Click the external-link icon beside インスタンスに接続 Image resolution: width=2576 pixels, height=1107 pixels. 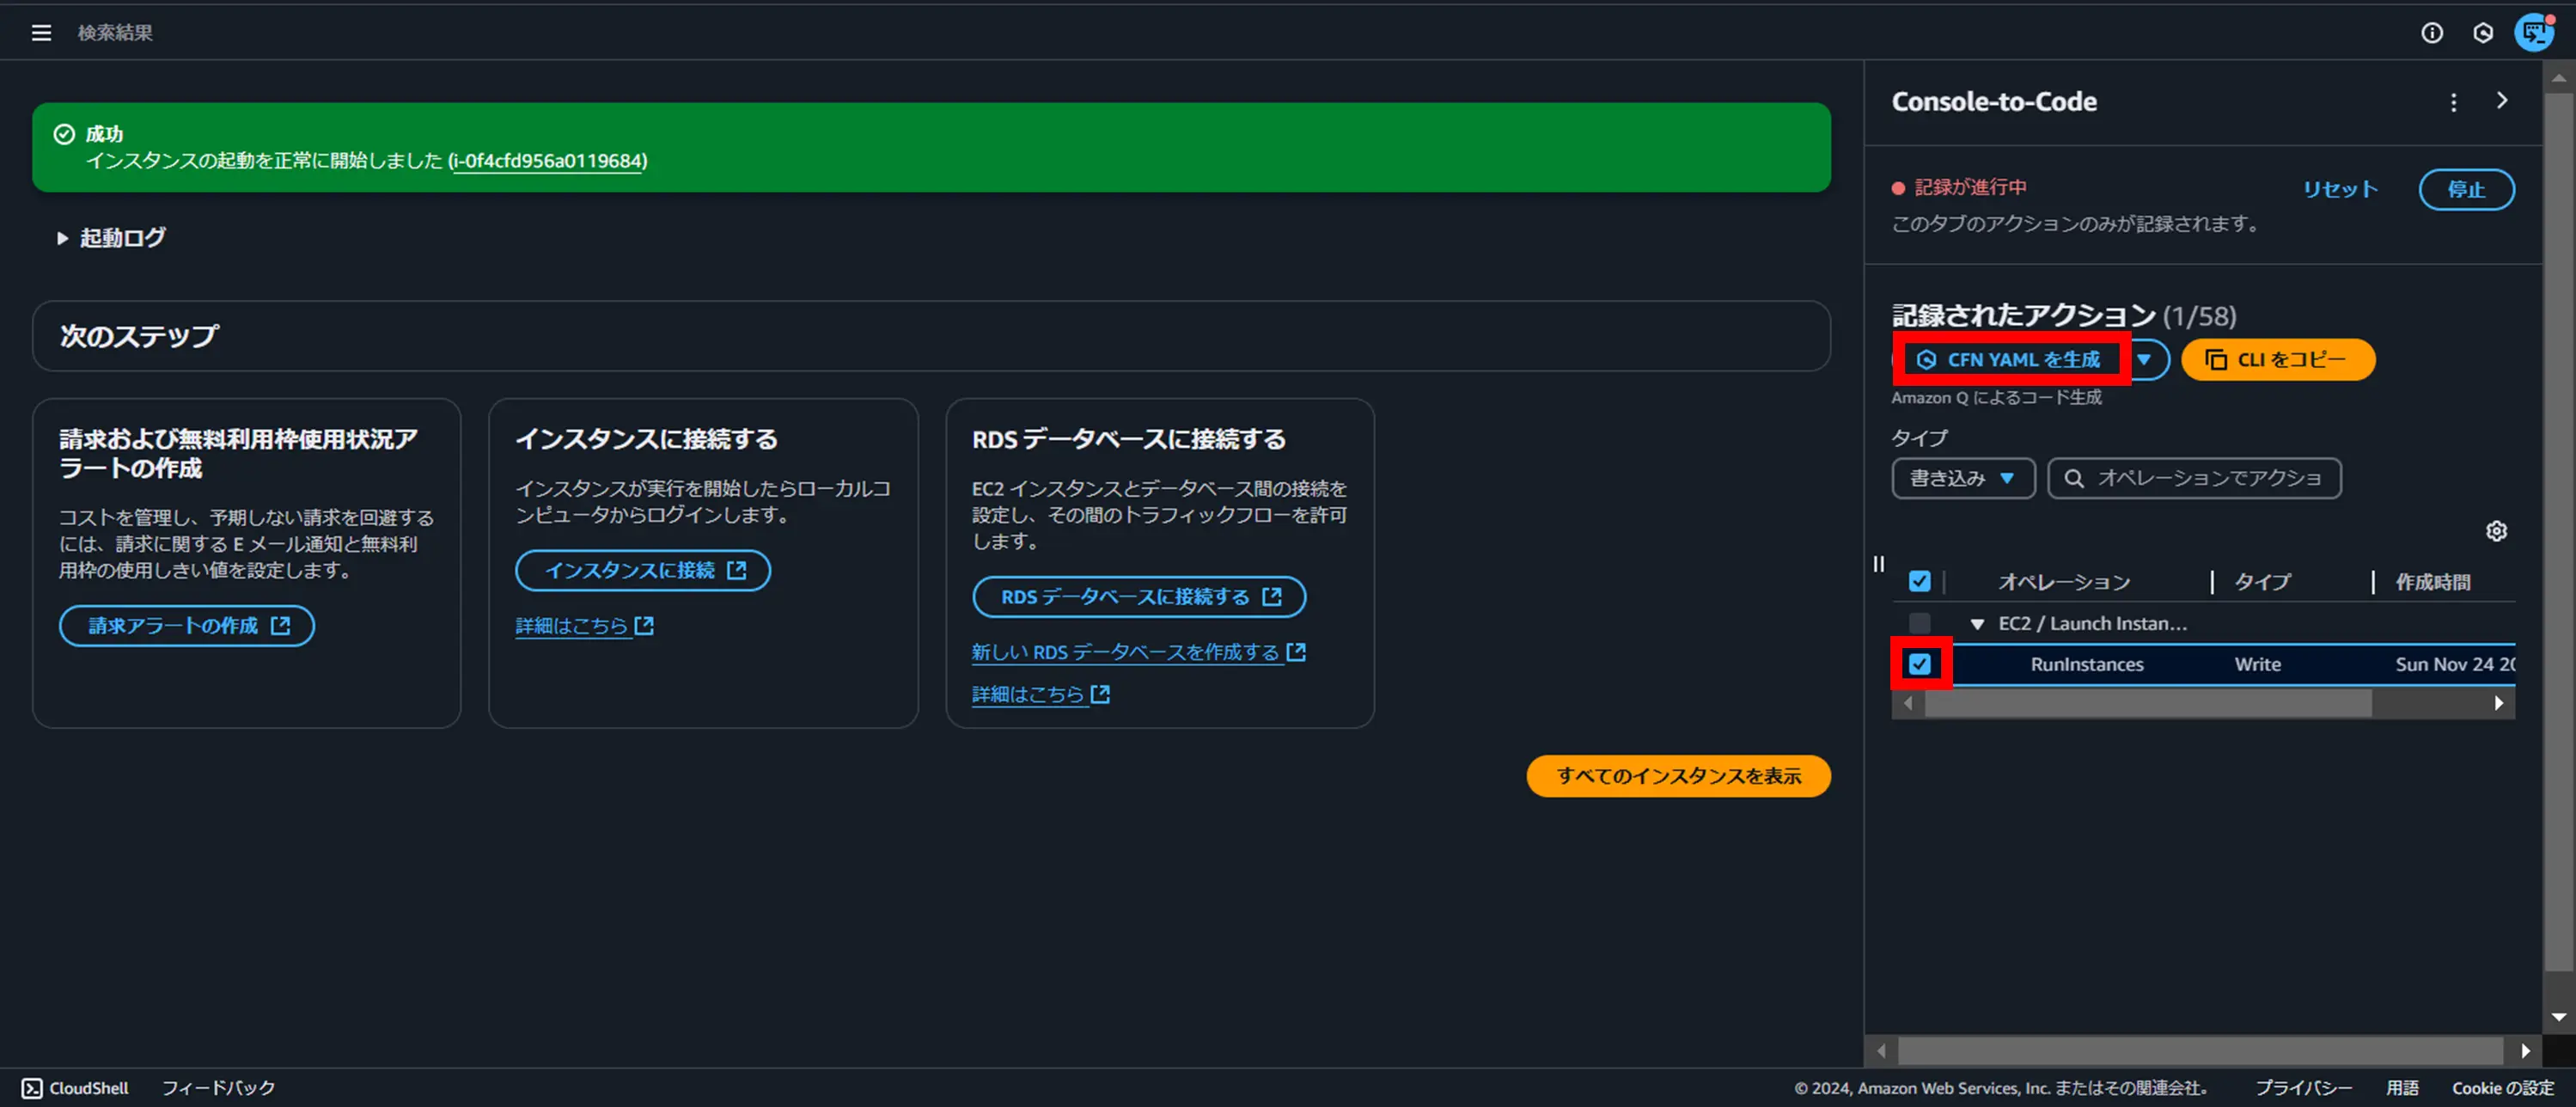click(x=737, y=570)
